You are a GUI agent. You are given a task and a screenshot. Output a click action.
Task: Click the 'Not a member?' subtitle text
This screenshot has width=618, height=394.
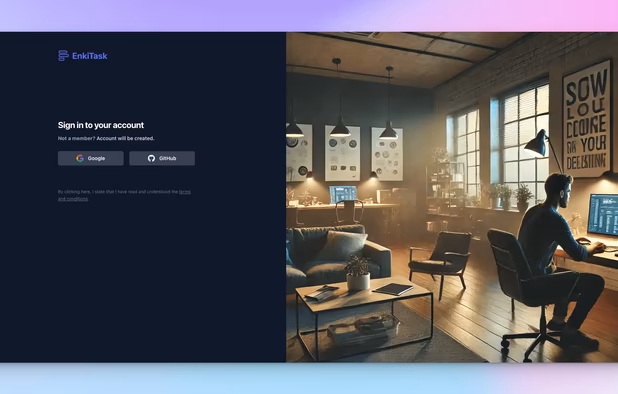coord(106,138)
